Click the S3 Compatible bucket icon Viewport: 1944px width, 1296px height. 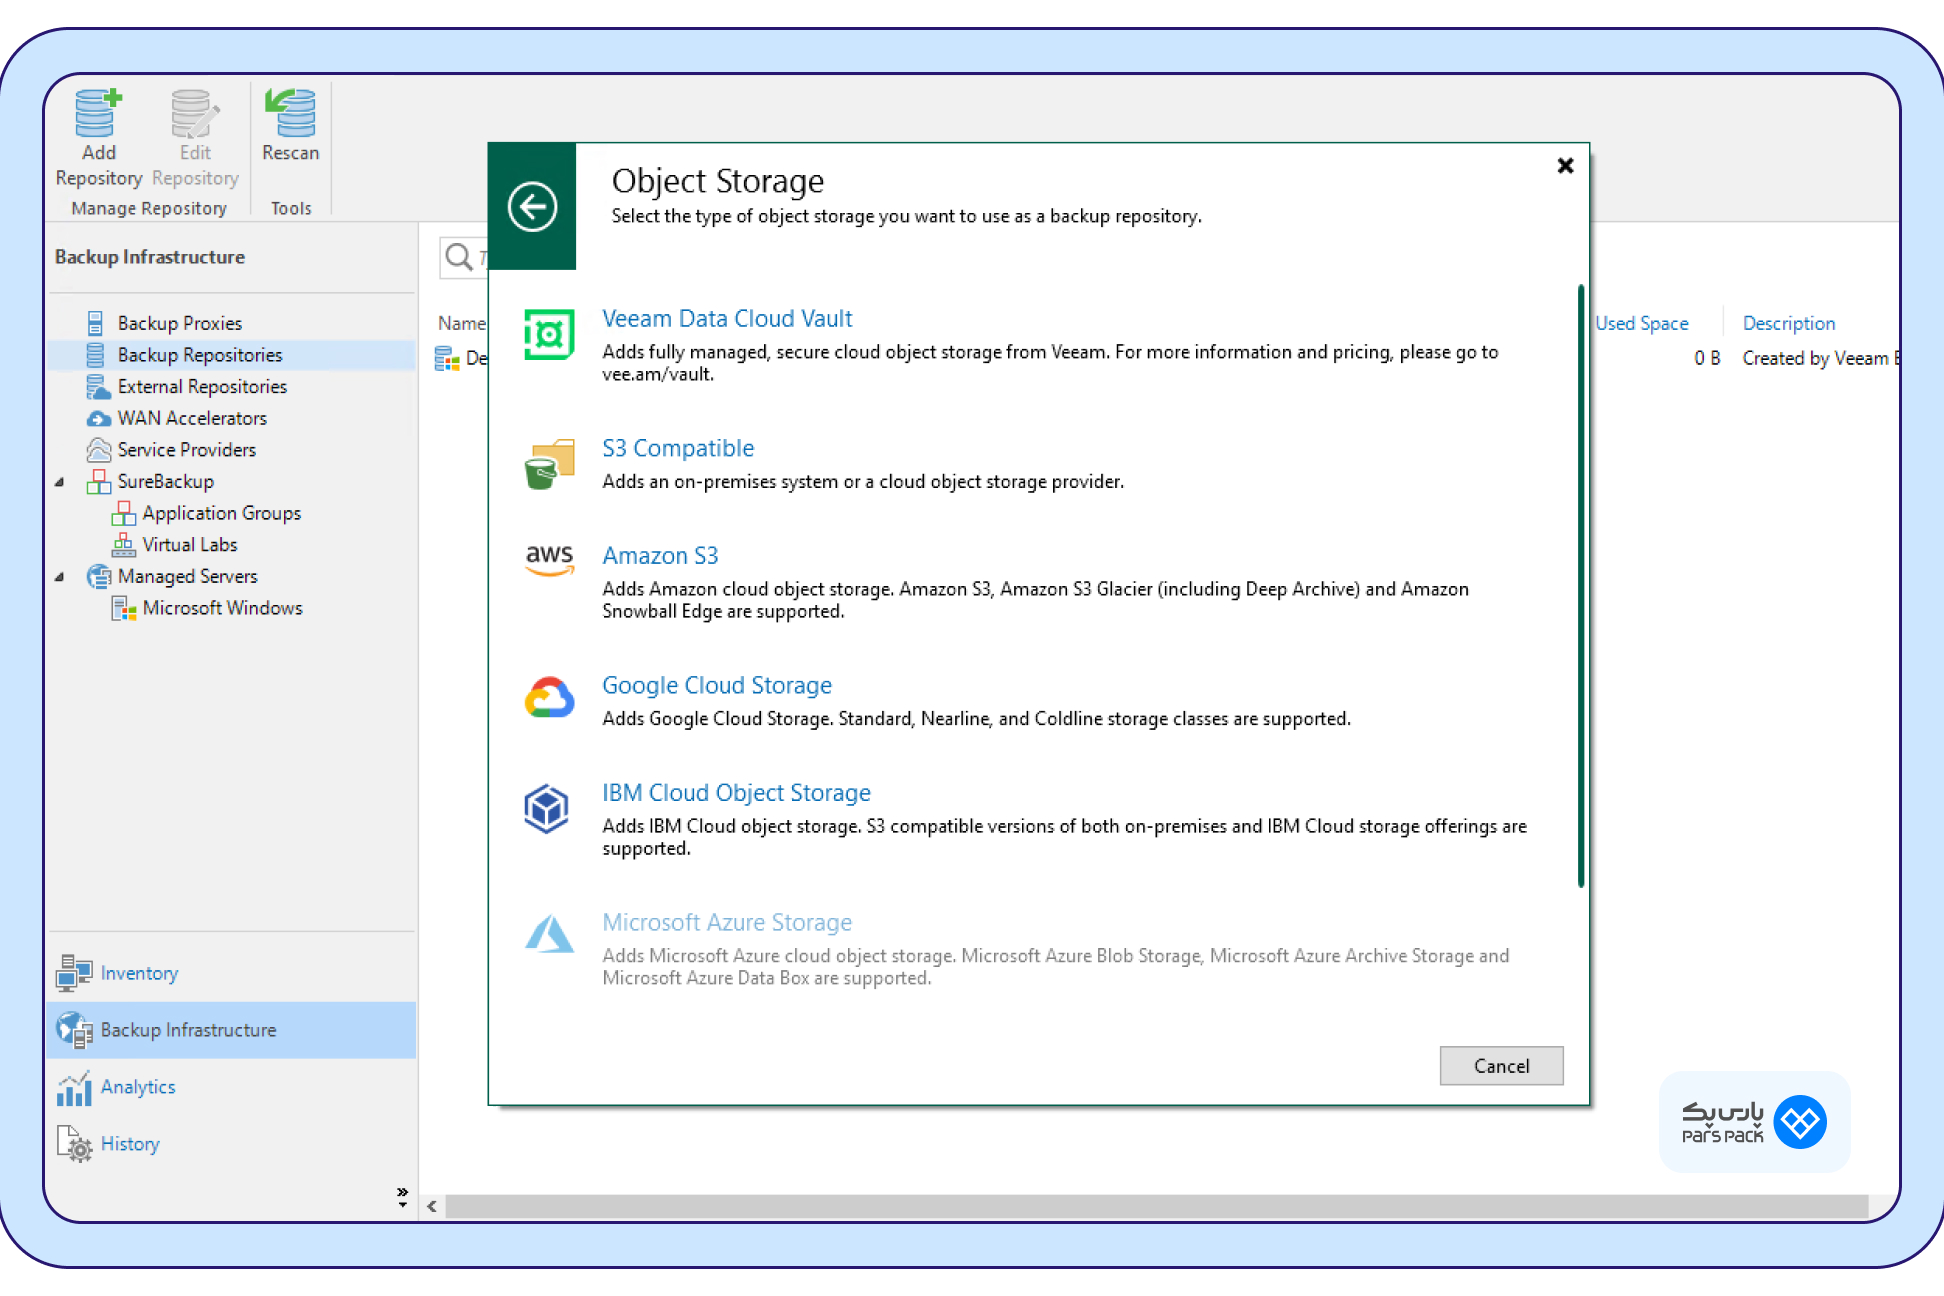tap(549, 464)
